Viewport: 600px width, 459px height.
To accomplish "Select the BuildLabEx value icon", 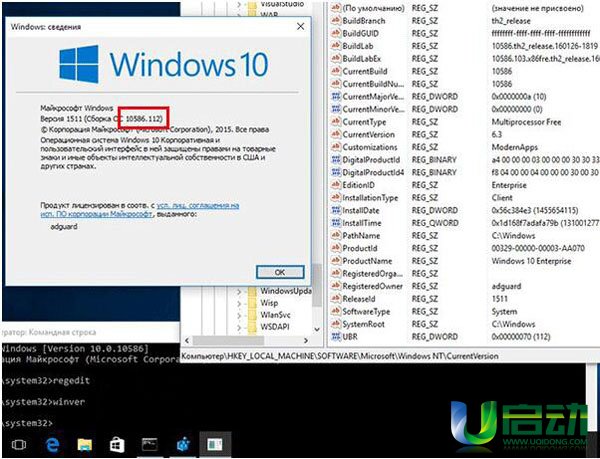I will tap(336, 58).
